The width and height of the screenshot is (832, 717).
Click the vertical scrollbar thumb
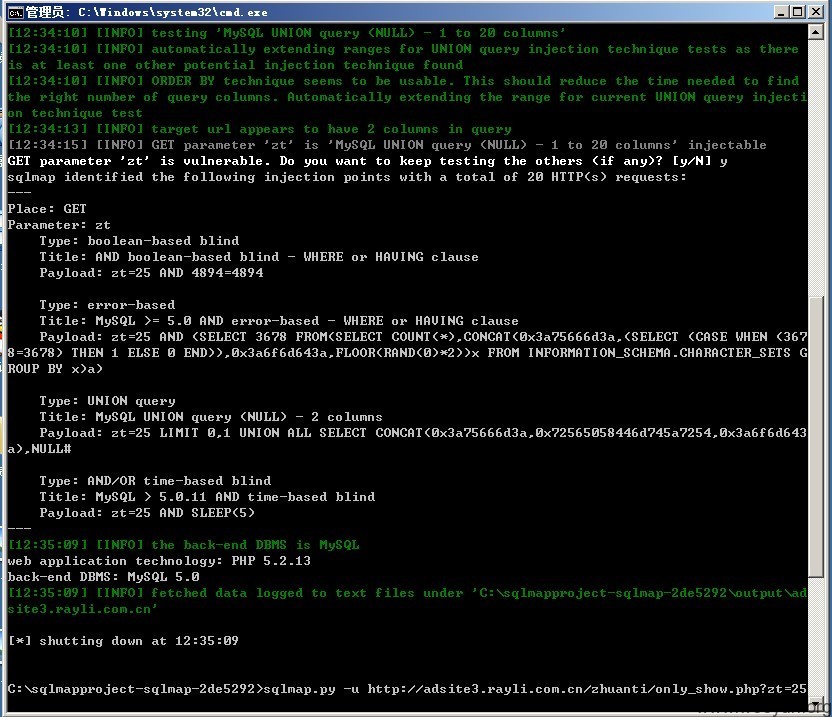tap(816, 436)
